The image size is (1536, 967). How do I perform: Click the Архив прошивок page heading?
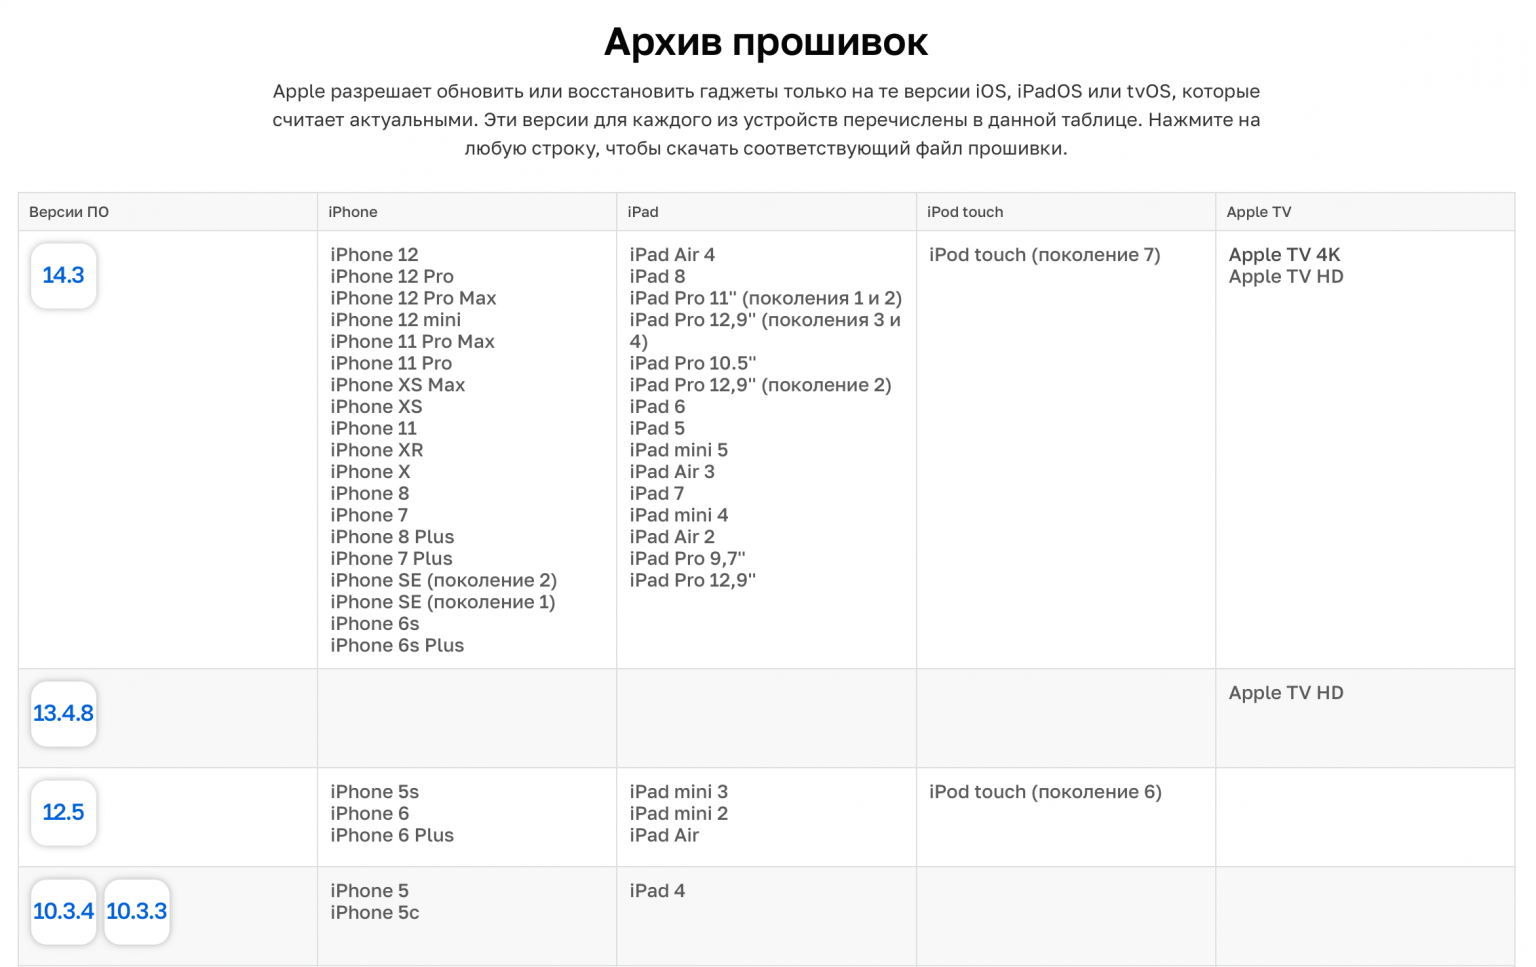(x=766, y=42)
